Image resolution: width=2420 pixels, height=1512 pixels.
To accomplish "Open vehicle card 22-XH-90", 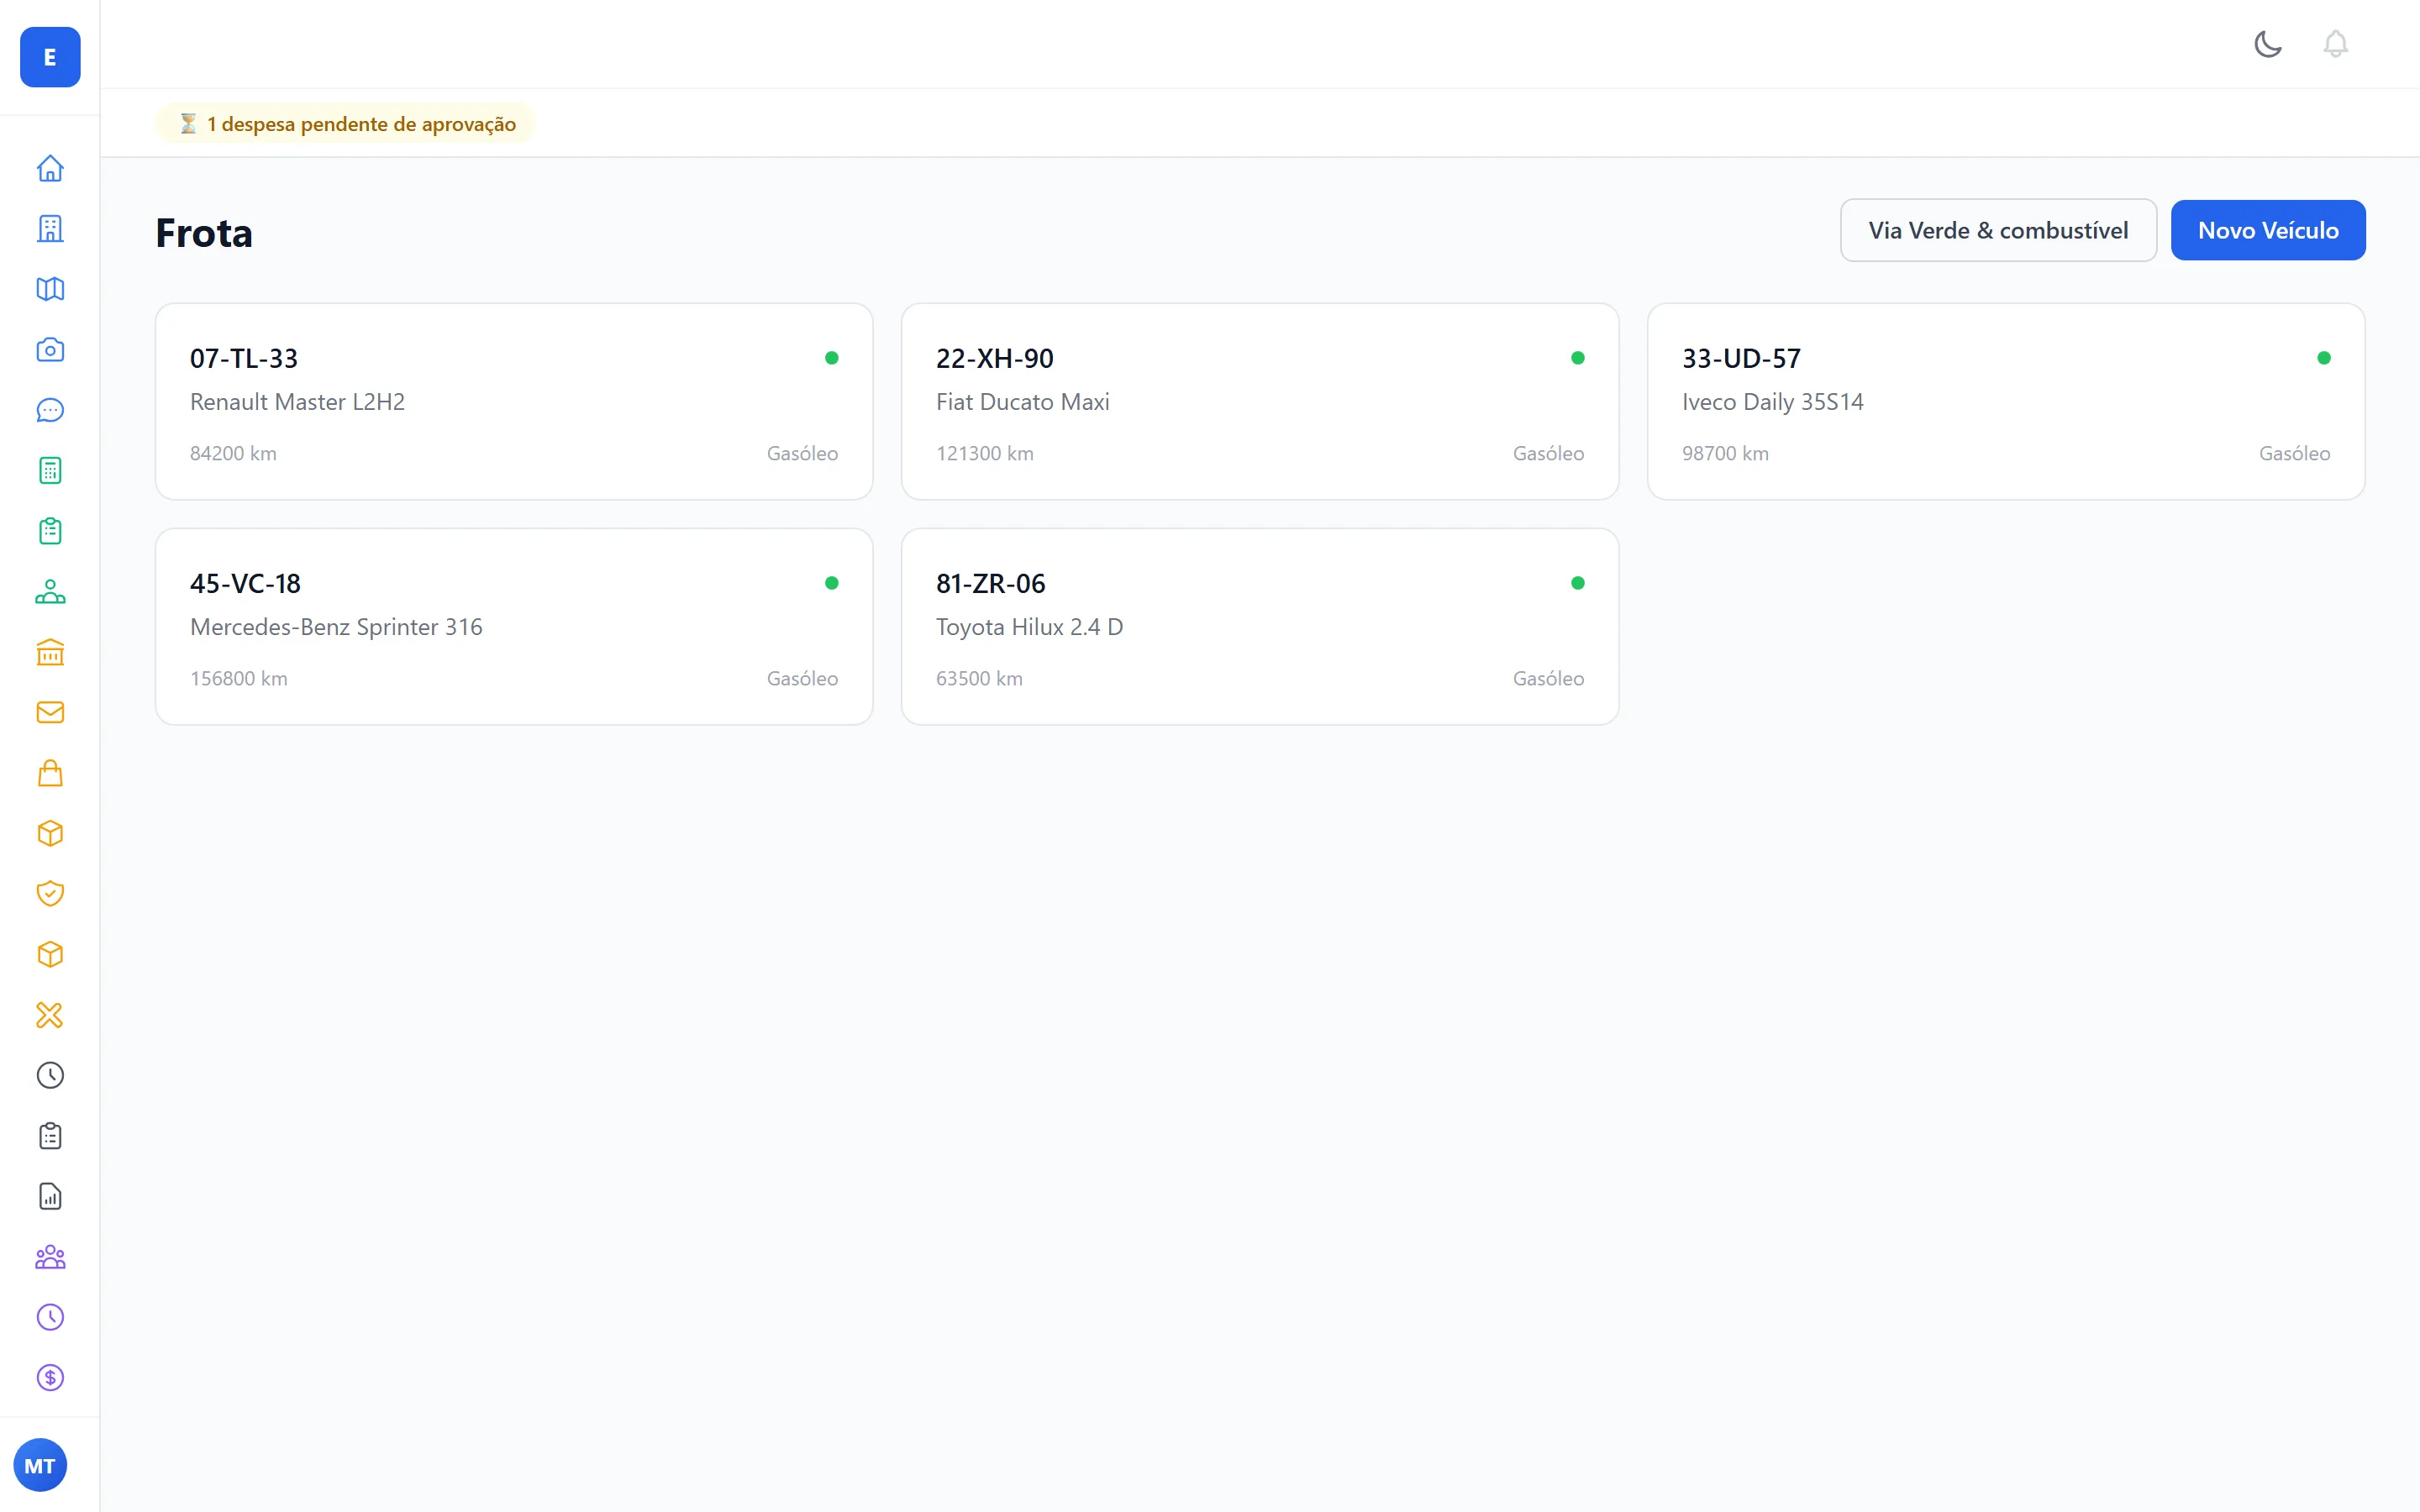I will coord(1260,401).
